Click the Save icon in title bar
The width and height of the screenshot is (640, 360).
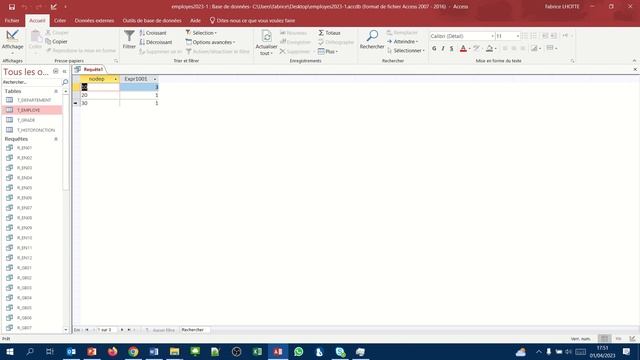click(x=12, y=7)
